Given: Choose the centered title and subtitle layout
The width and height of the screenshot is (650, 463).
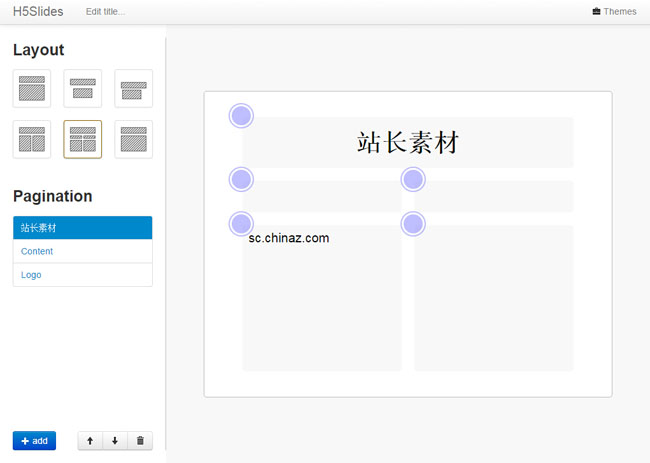Looking at the screenshot, I should (x=83, y=88).
